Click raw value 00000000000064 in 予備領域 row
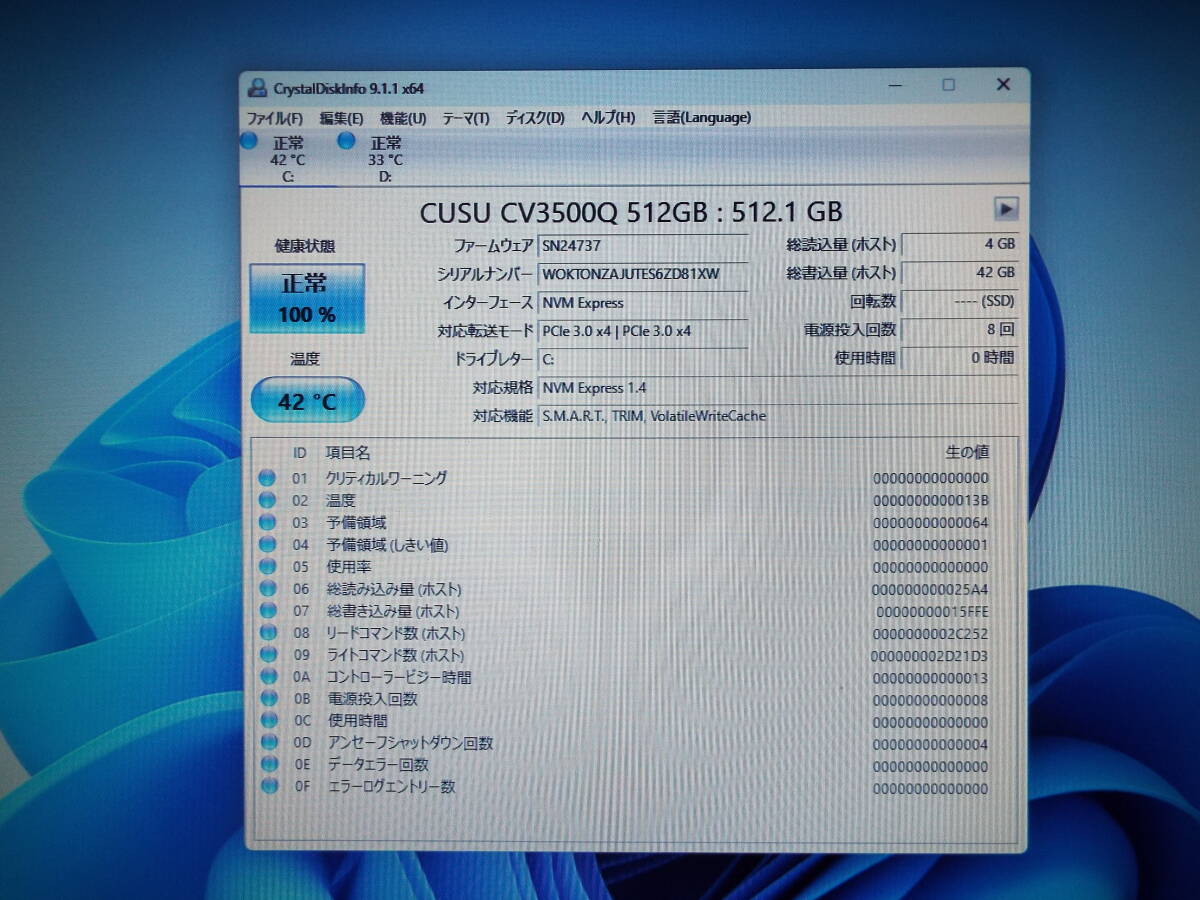 pyautogui.click(x=931, y=522)
